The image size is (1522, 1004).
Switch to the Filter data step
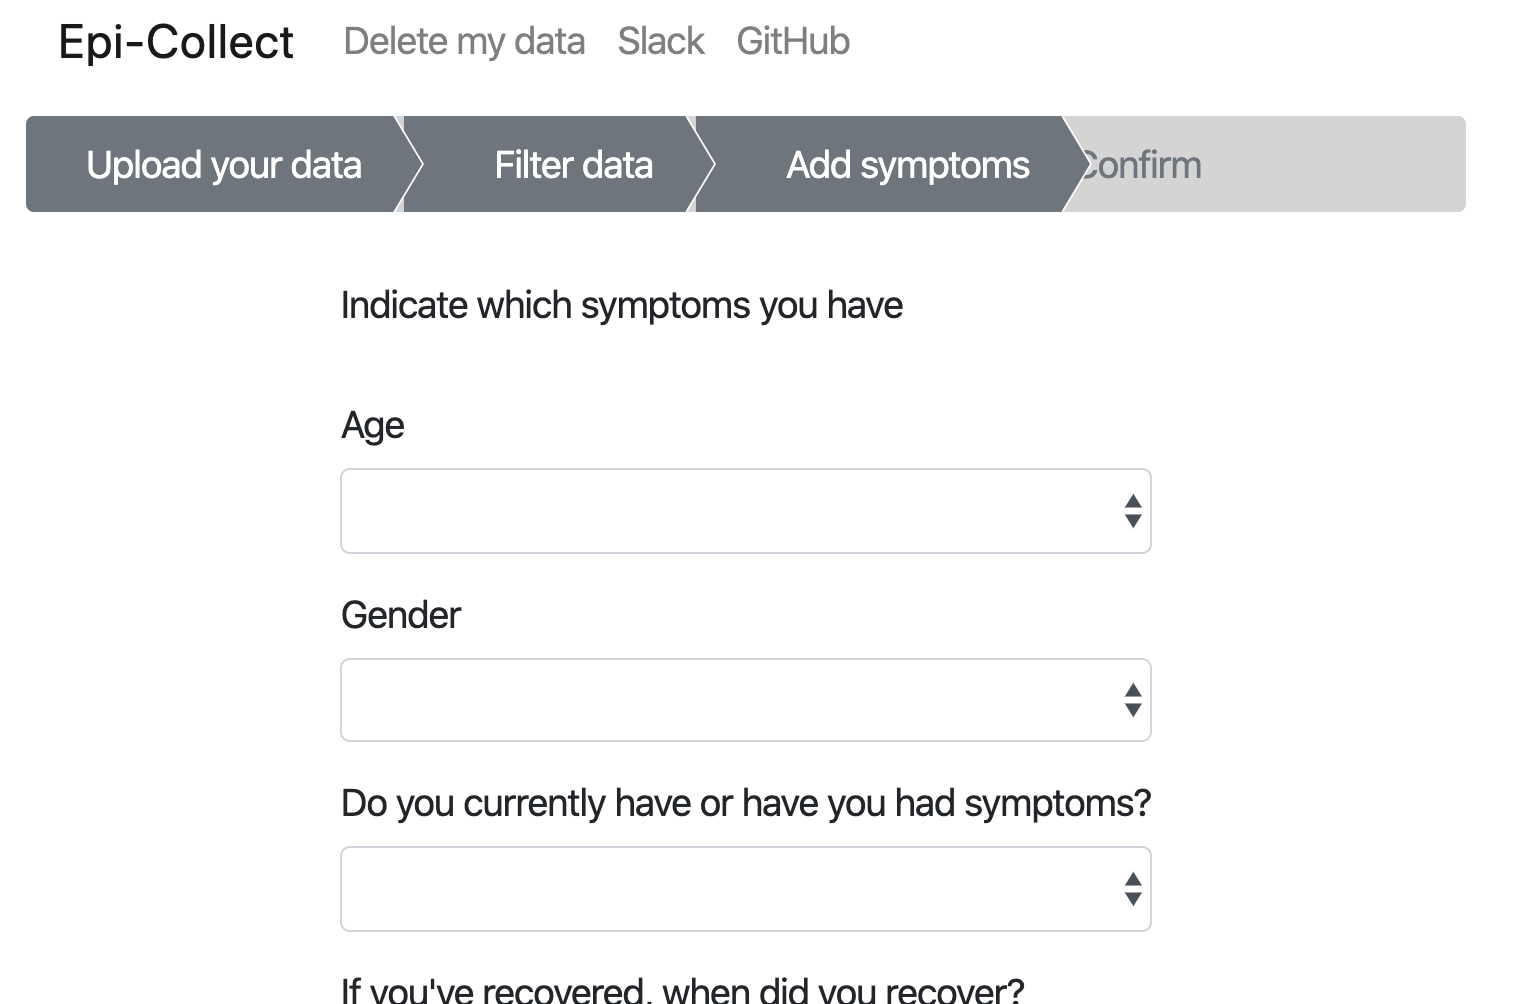coord(573,165)
